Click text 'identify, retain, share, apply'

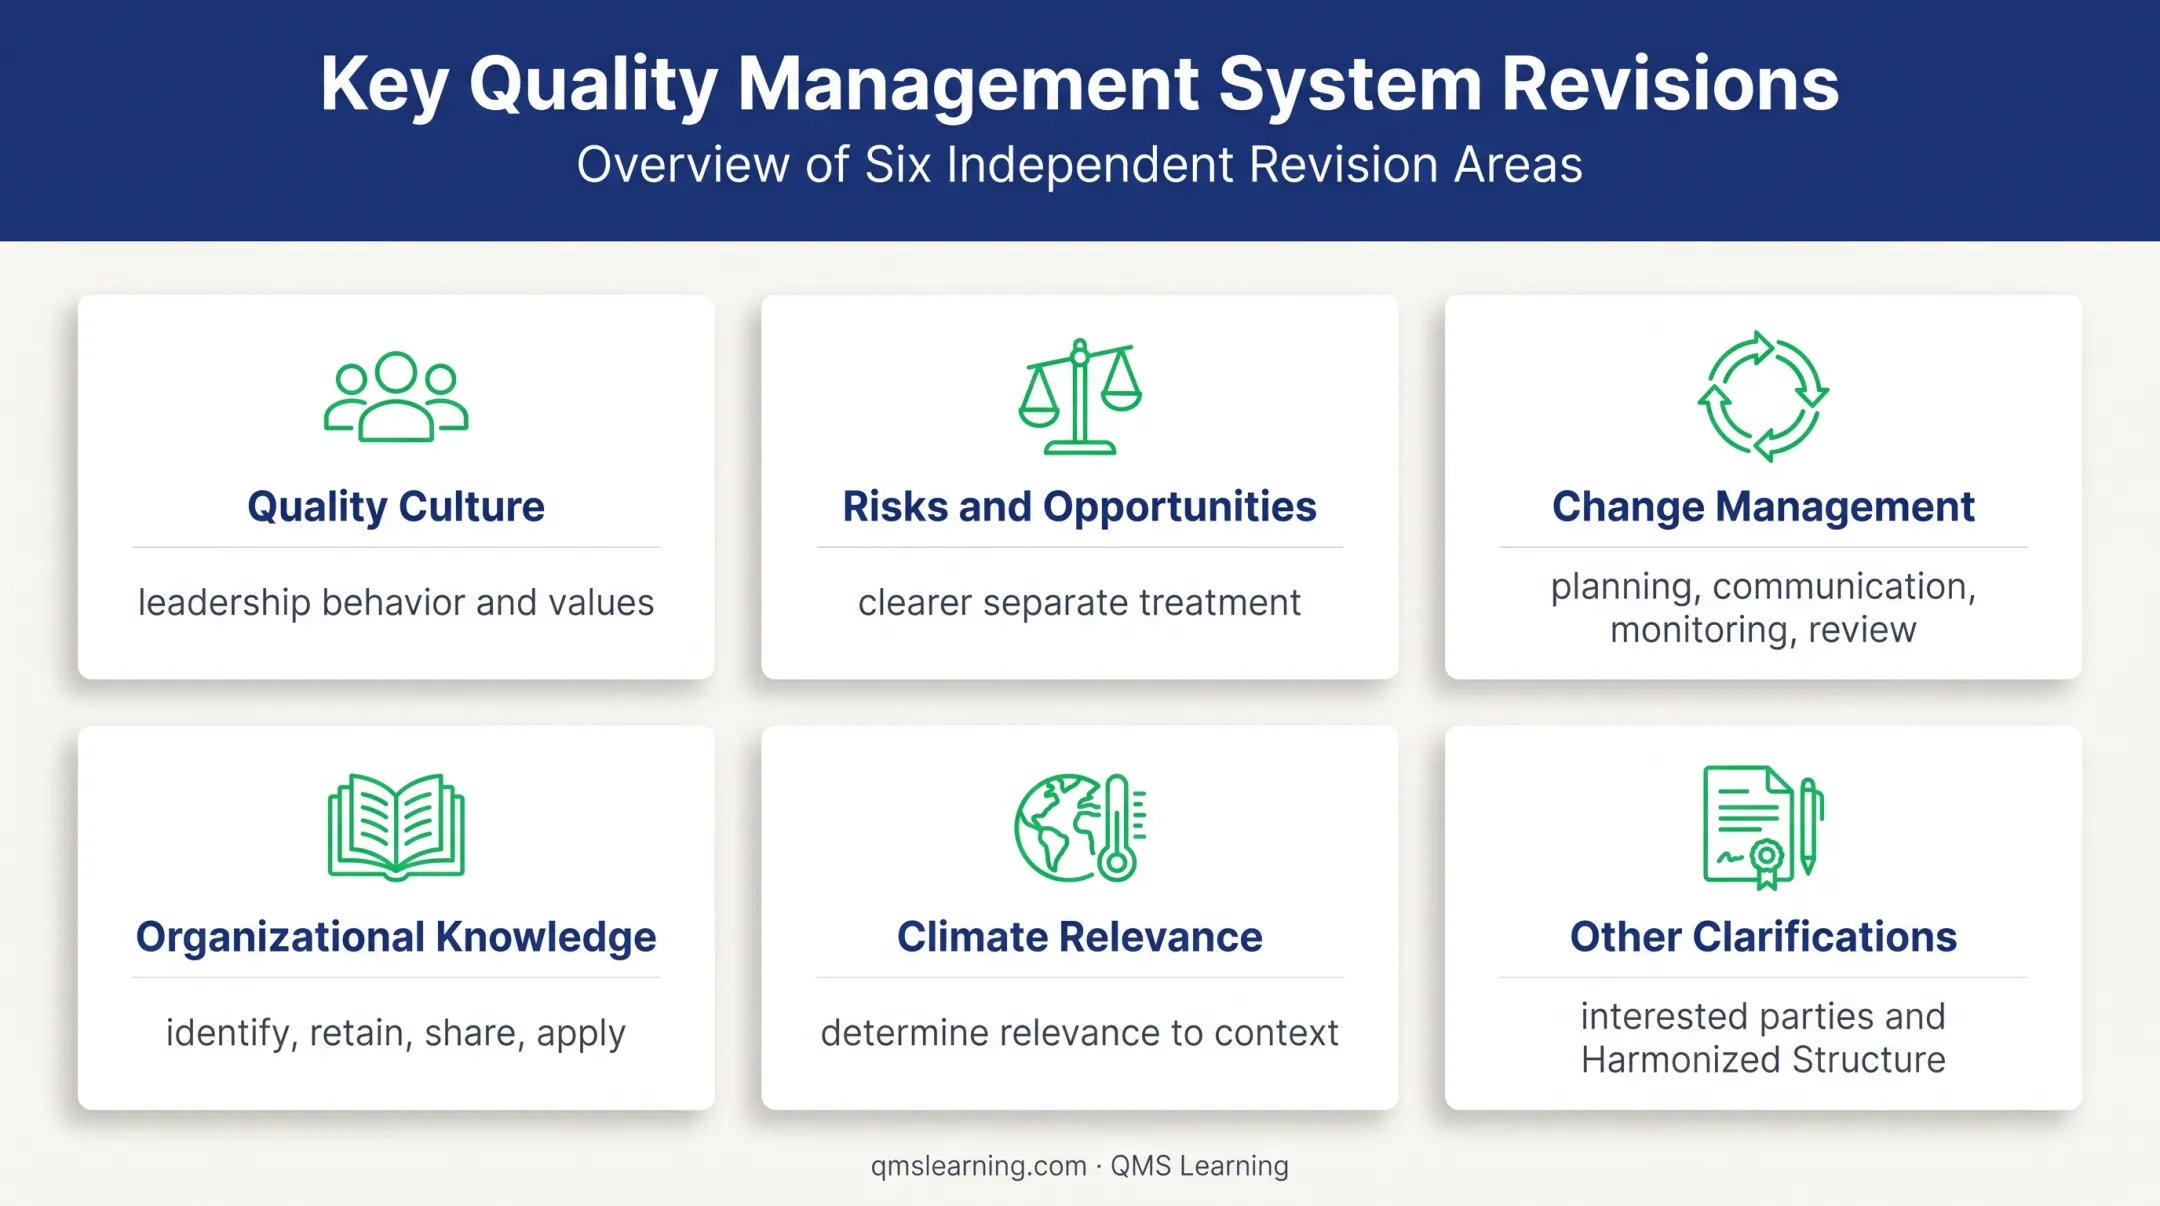pos(396,1033)
